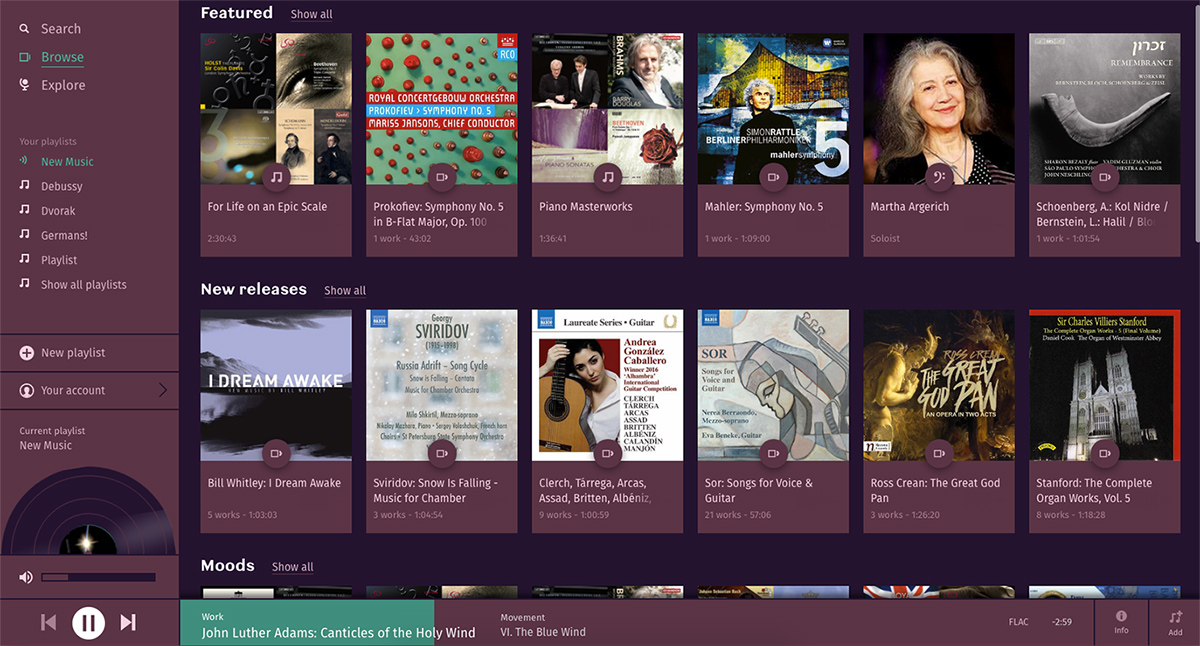Add current track to a playlist

pyautogui.click(x=1175, y=623)
